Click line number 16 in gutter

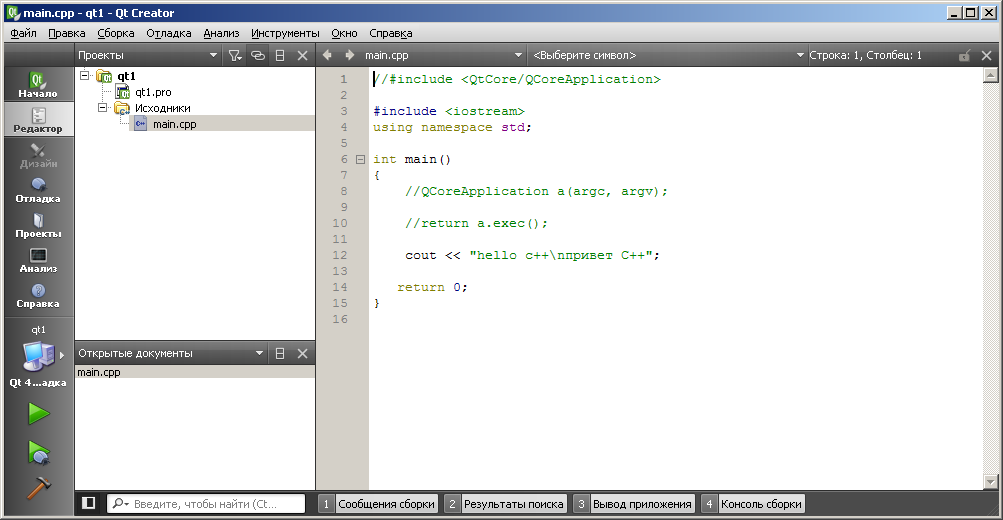pyautogui.click(x=340, y=319)
